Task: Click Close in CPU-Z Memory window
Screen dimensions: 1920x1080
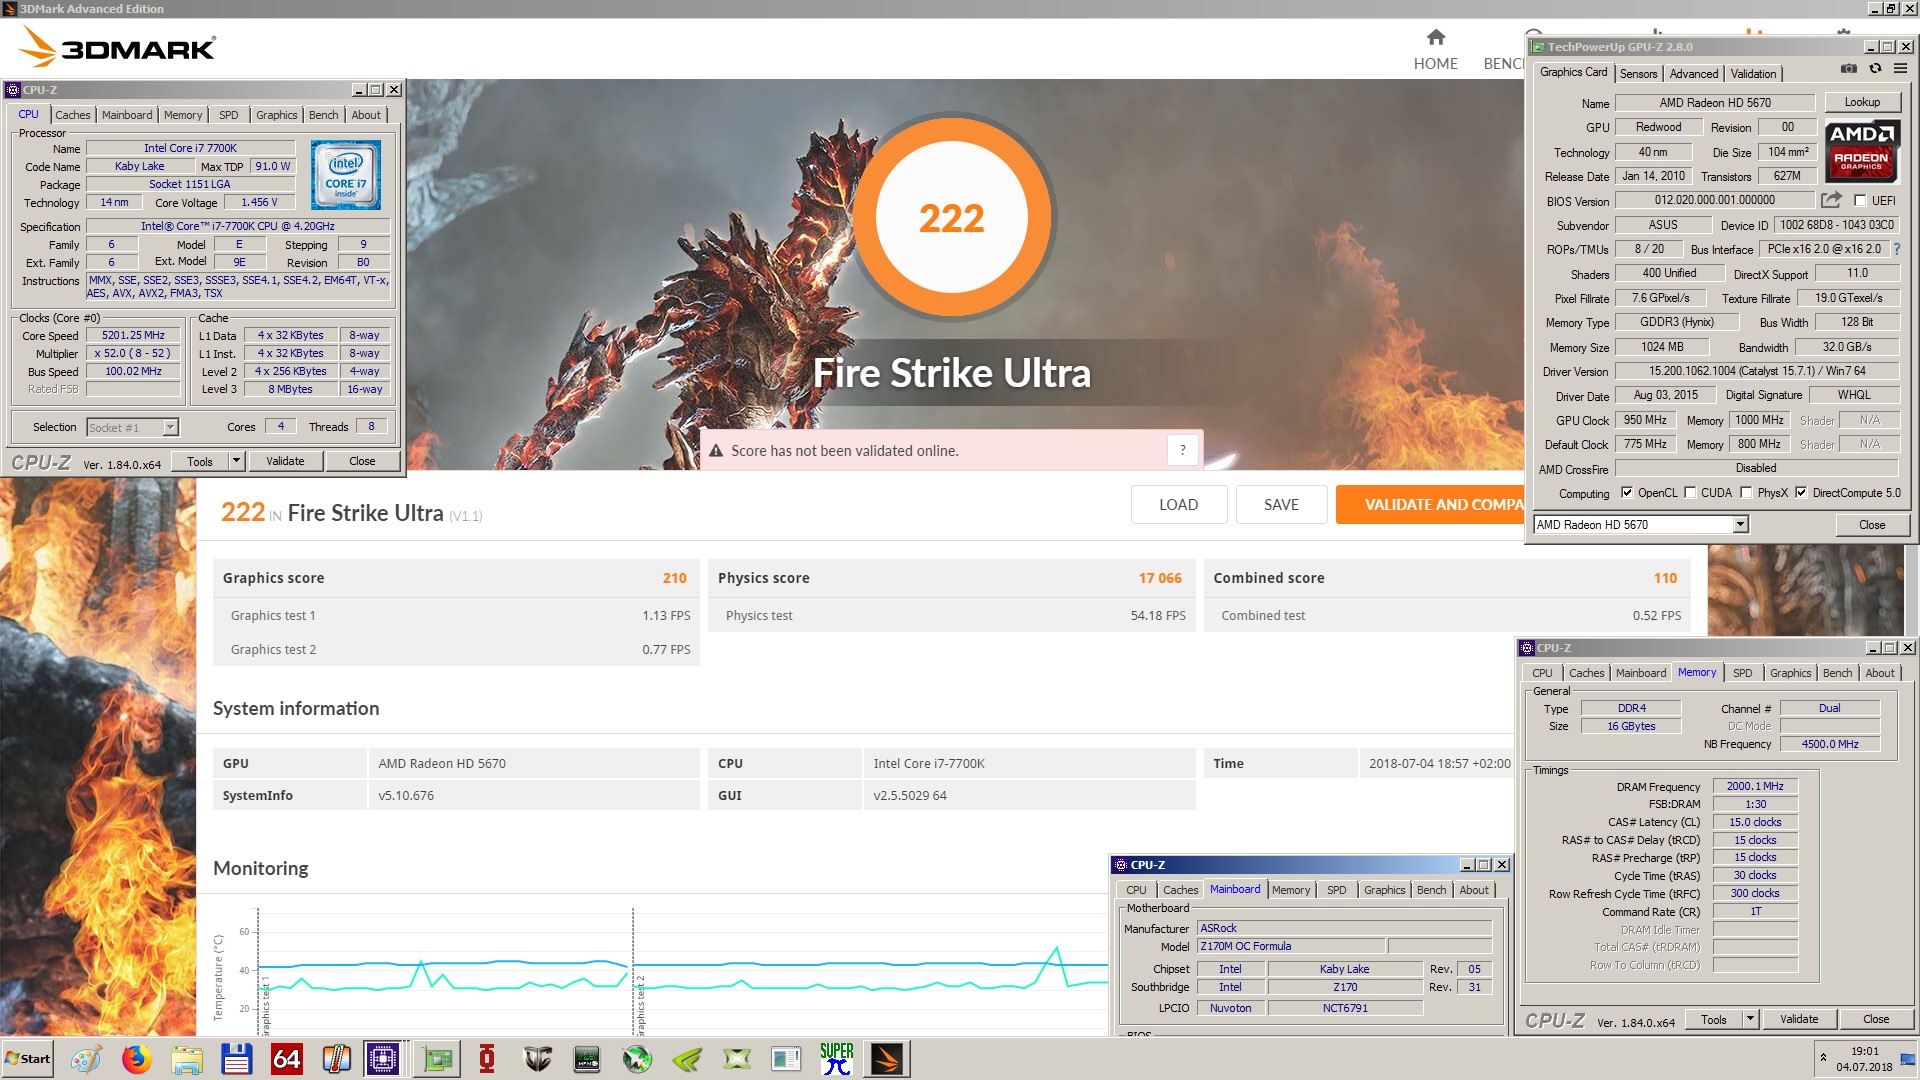Action: click(x=1876, y=1019)
